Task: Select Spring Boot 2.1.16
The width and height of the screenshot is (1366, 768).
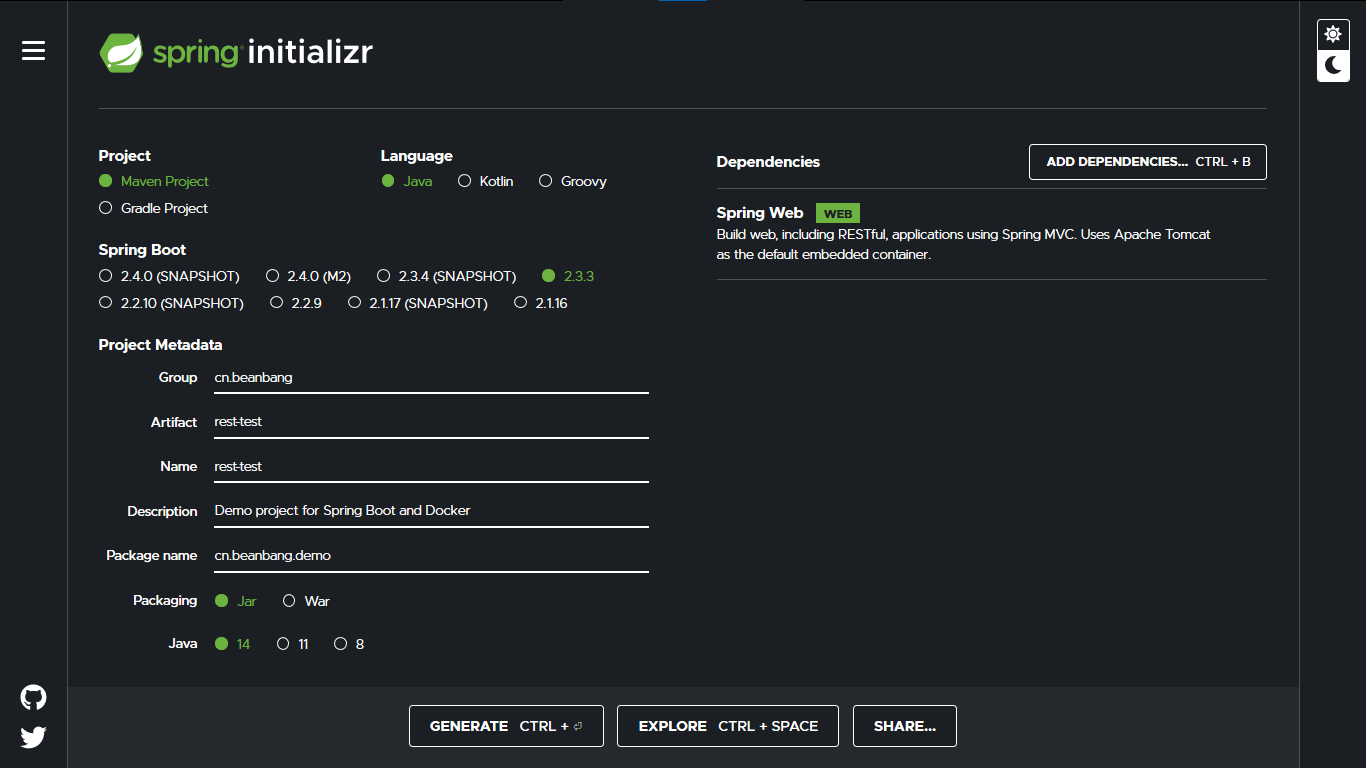Action: pos(541,303)
